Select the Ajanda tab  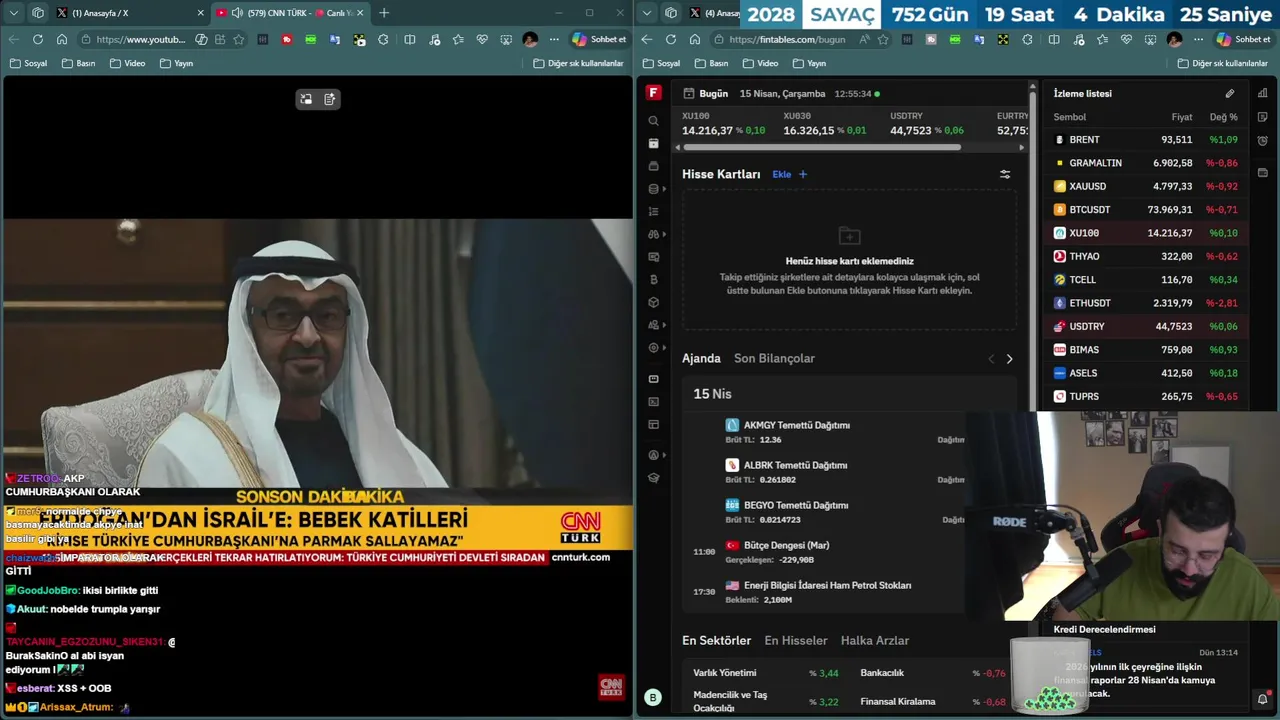click(701, 358)
